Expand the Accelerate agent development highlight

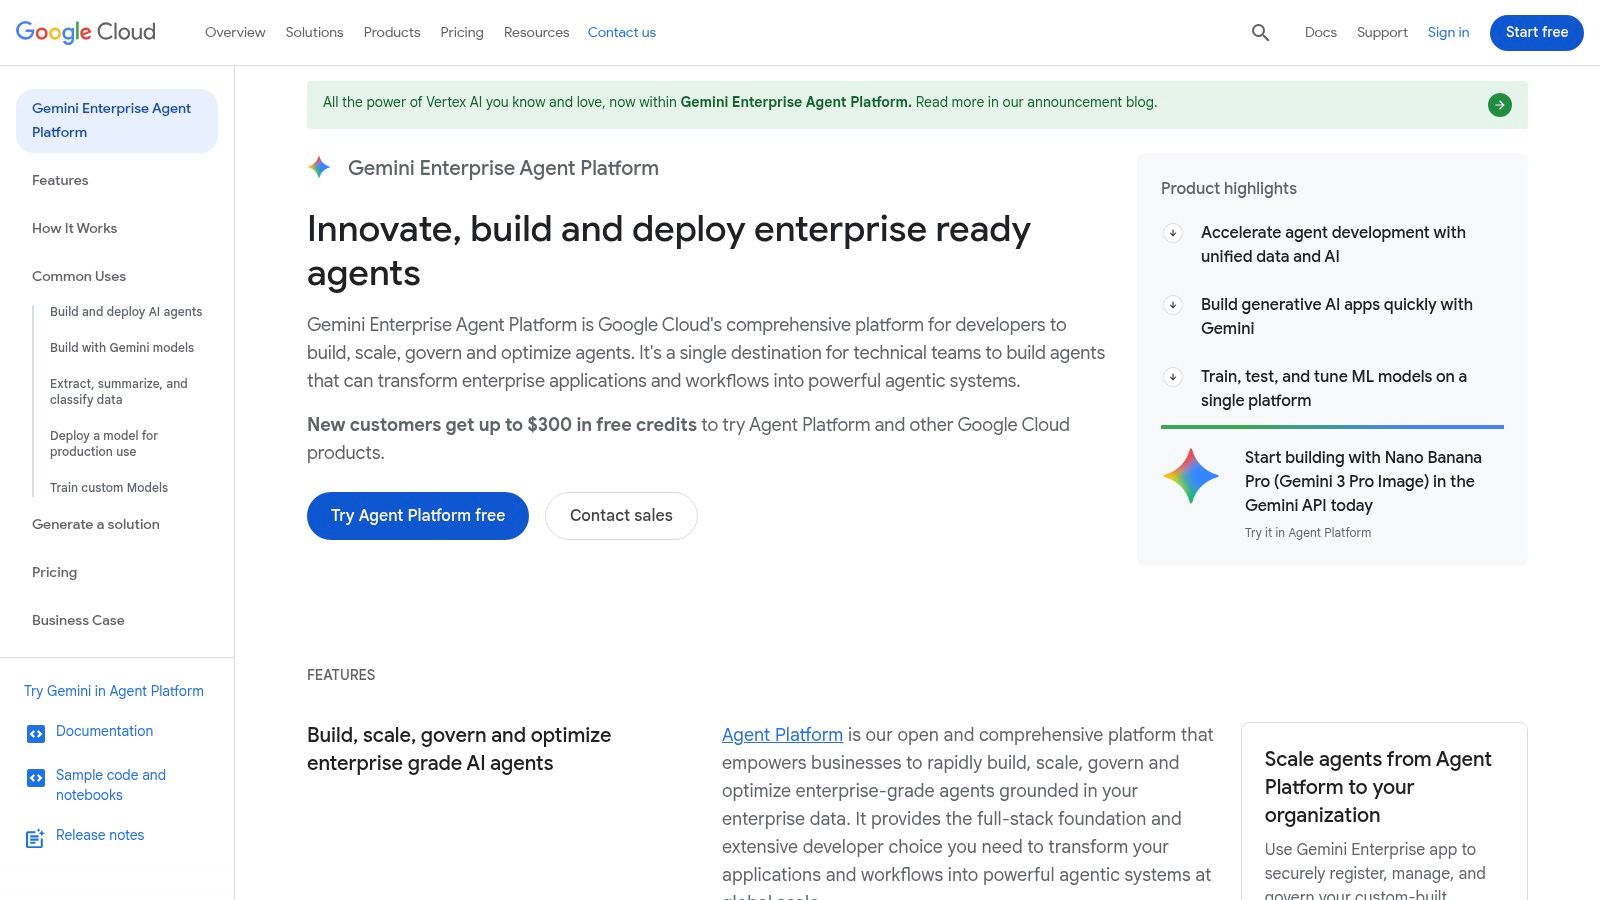[x=1172, y=233]
